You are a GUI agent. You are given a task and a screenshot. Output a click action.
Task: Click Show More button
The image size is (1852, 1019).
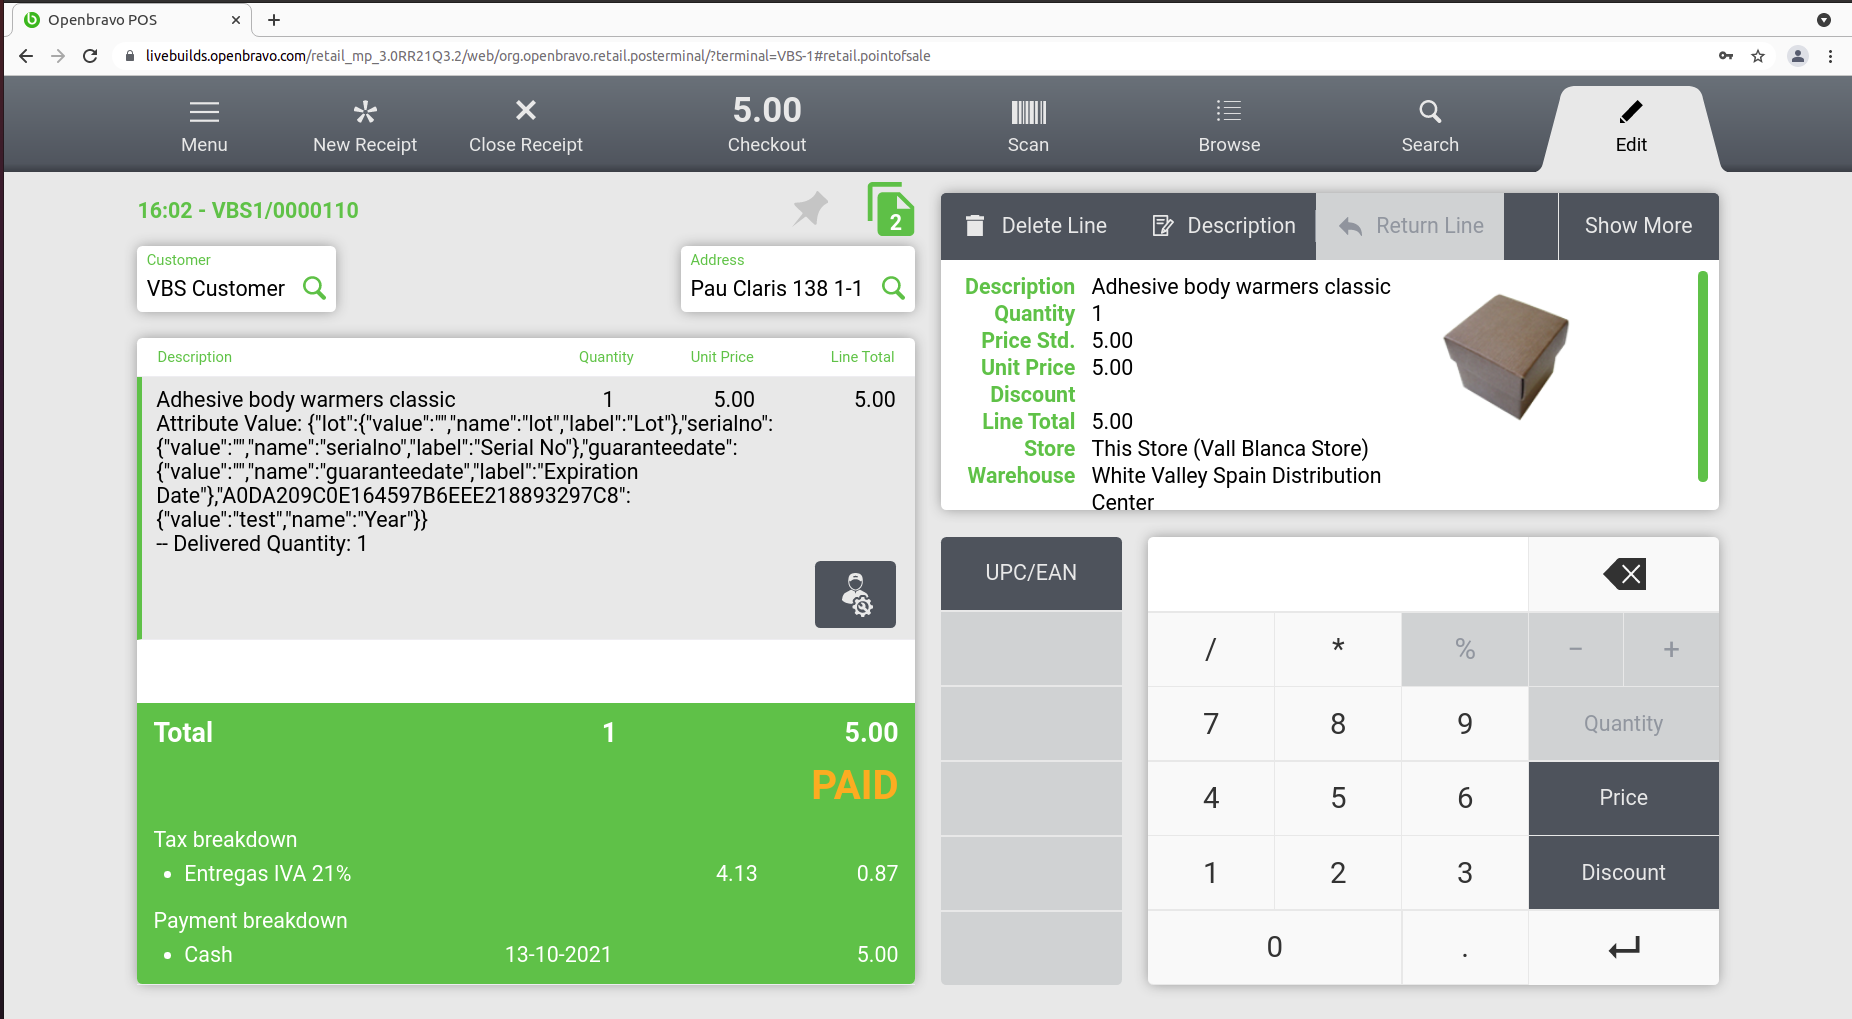coord(1638,226)
